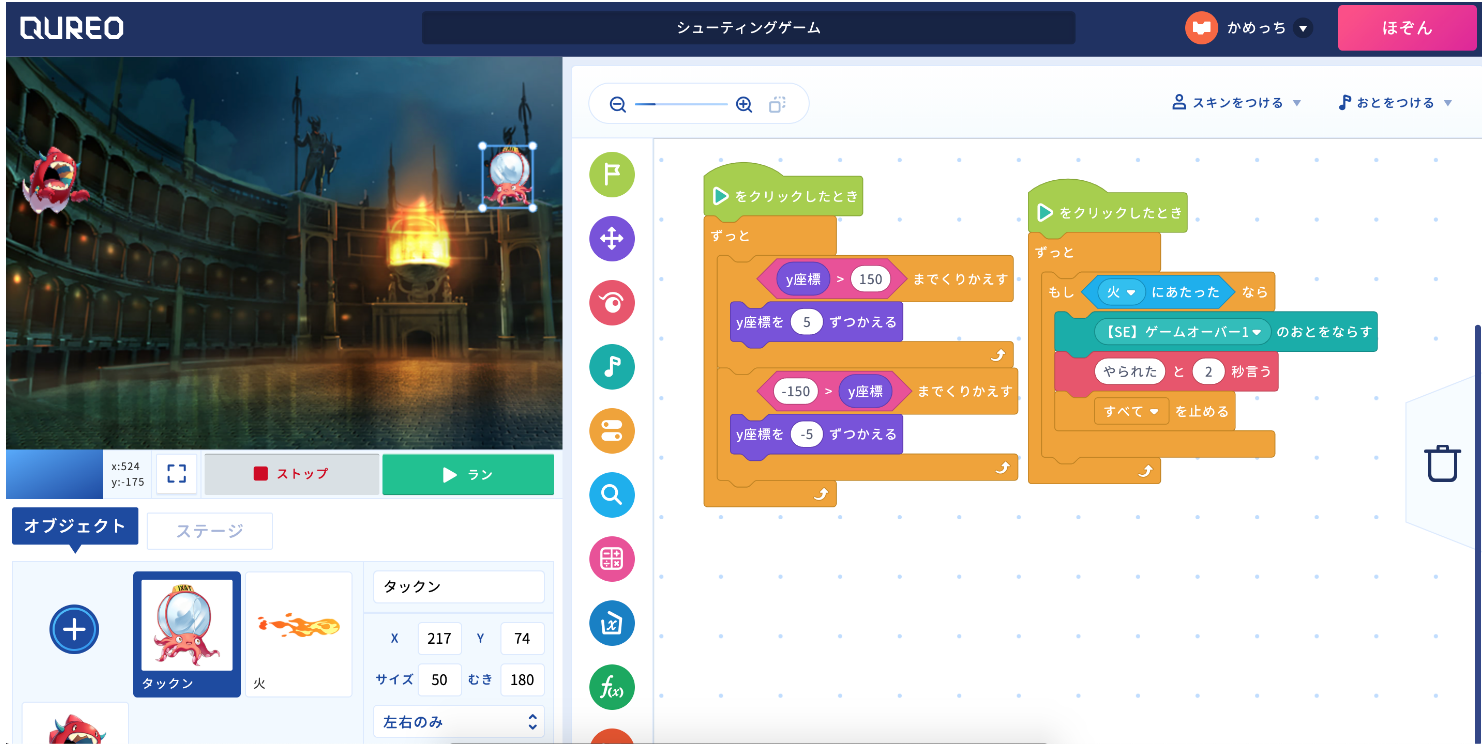Expand the スキンをつける dropdown
The image size is (1484, 746).
click(x=1237, y=103)
